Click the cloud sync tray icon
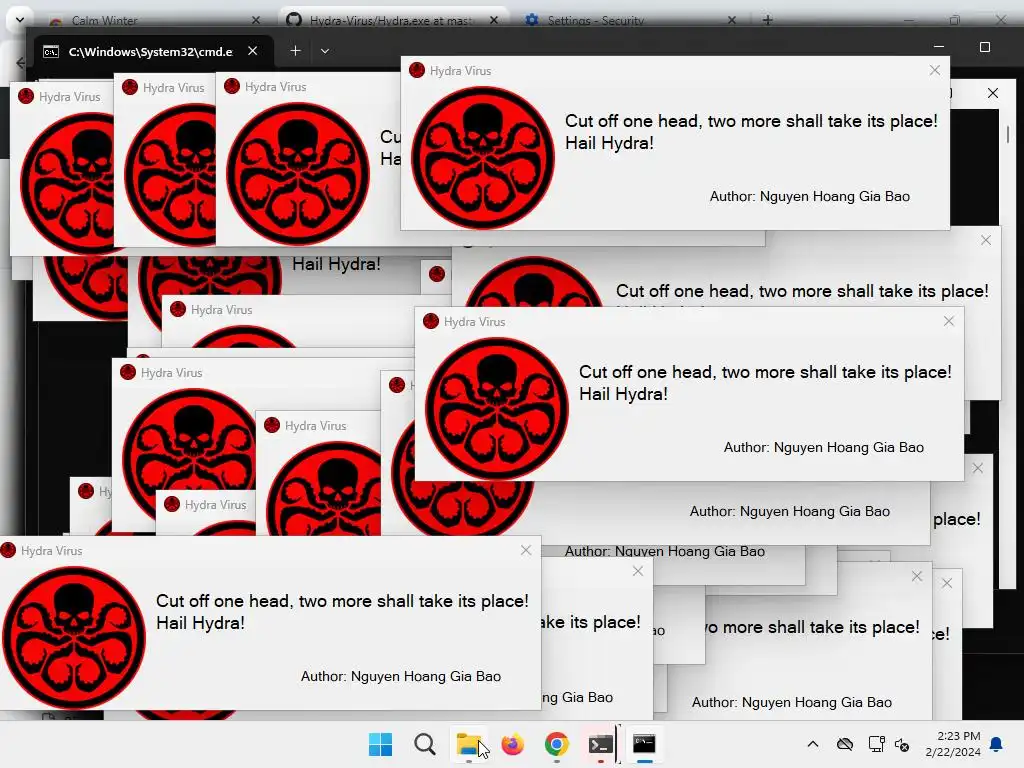The width and height of the screenshot is (1024, 768). tap(844, 744)
